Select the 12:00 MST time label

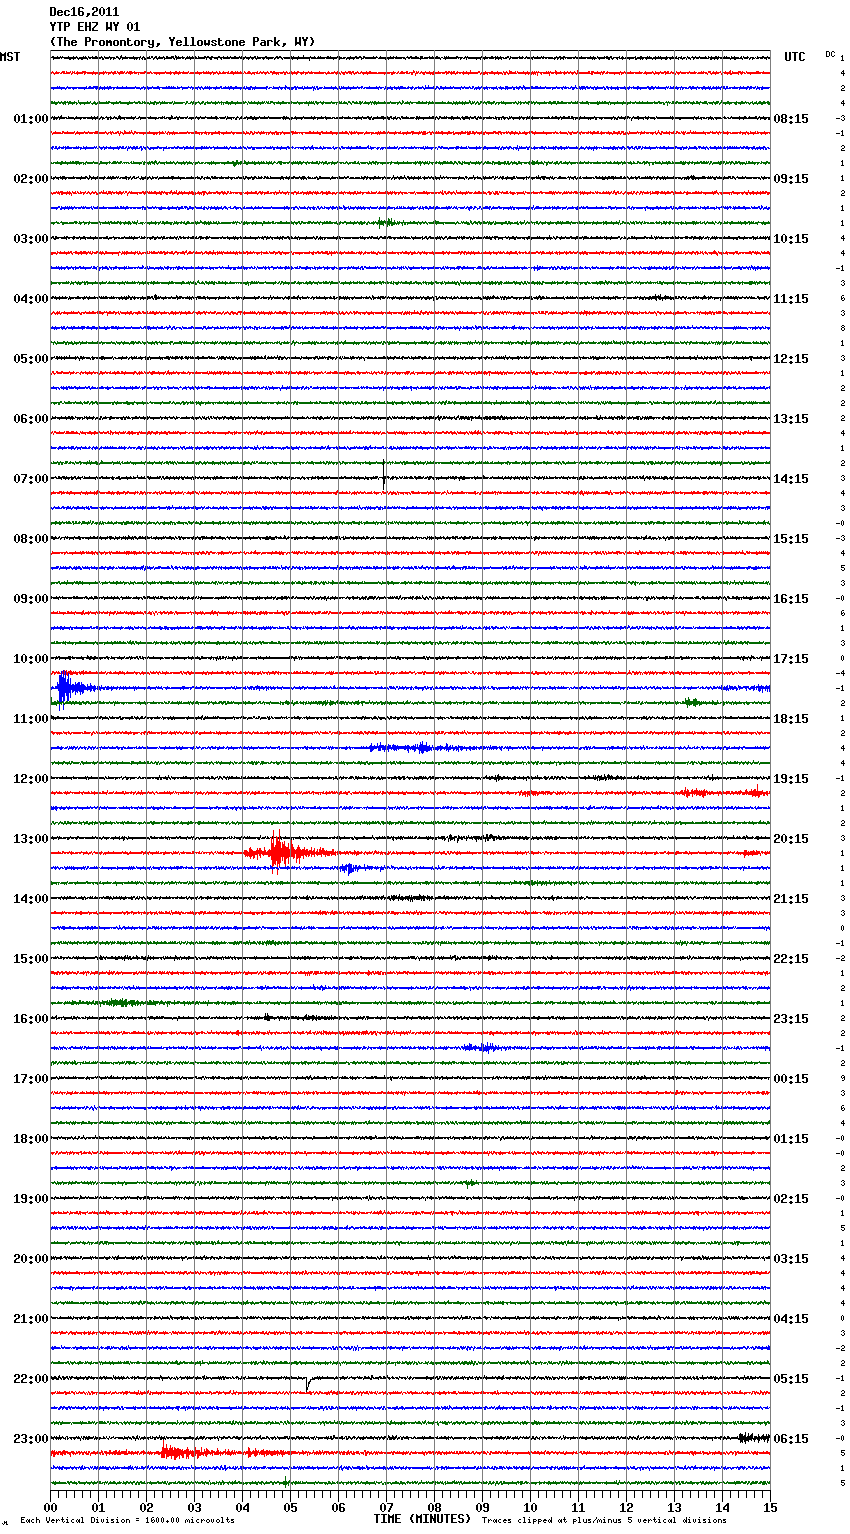[x=31, y=779]
